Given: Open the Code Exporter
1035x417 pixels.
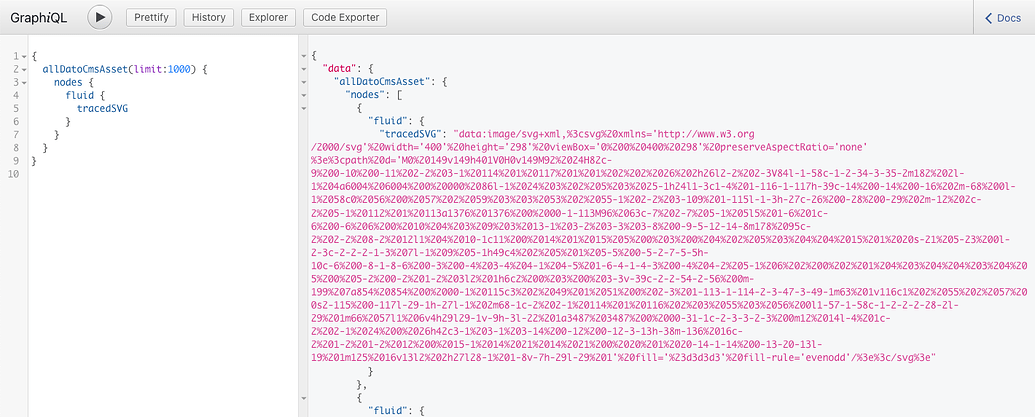Looking at the screenshot, I should 345,18.
